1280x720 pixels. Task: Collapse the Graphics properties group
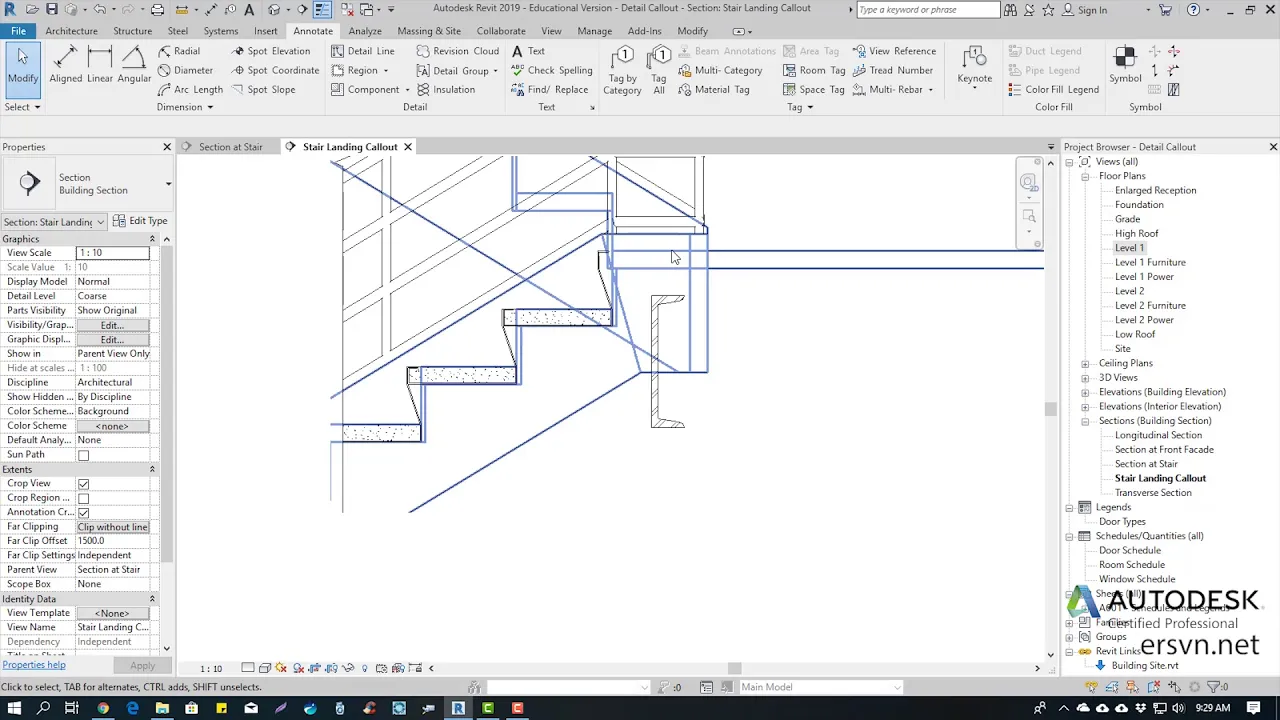tap(152, 239)
